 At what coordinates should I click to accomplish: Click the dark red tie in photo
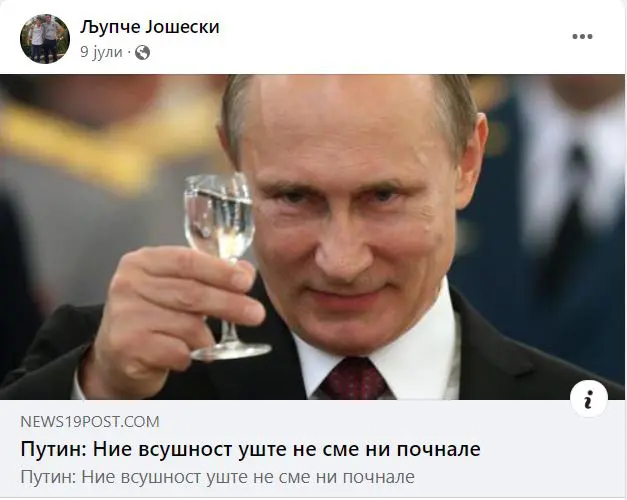353,378
